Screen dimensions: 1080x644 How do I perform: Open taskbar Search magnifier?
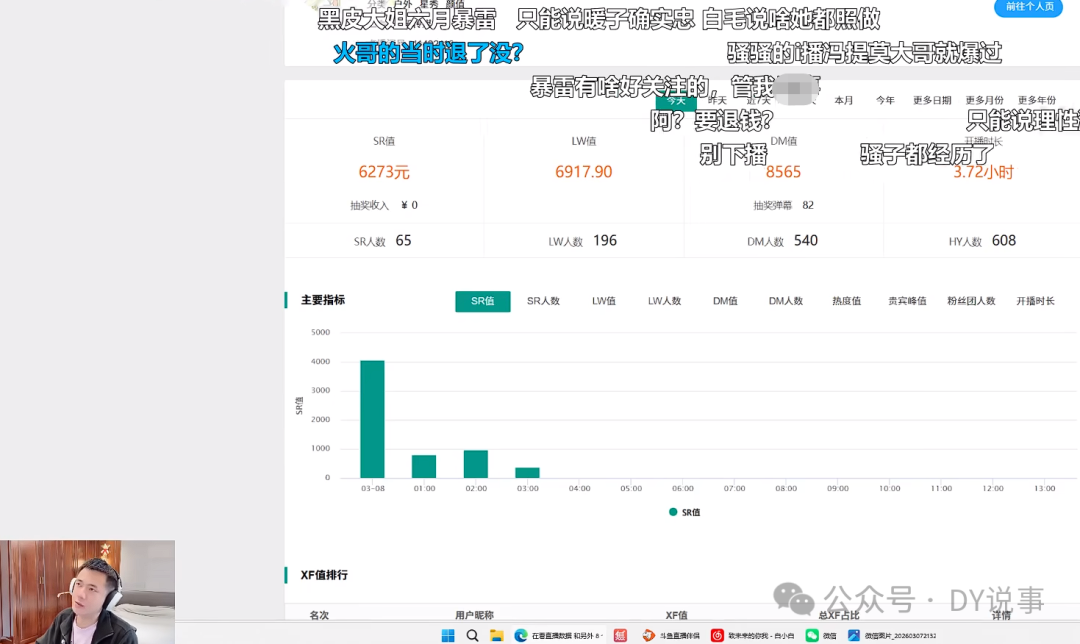[472, 635]
